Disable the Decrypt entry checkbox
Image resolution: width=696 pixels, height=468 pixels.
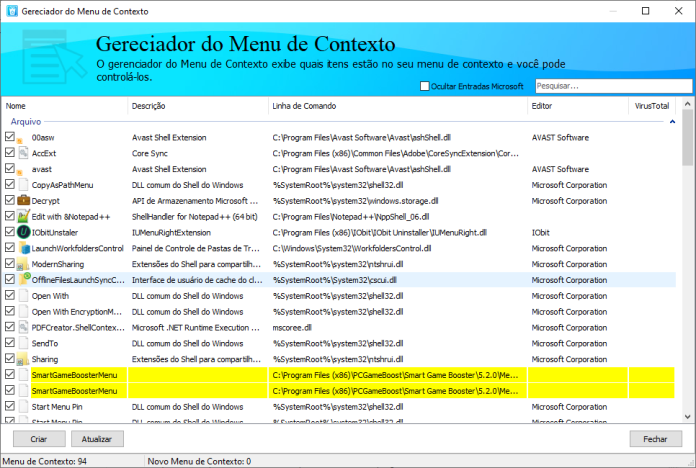pyautogui.click(x=10, y=200)
